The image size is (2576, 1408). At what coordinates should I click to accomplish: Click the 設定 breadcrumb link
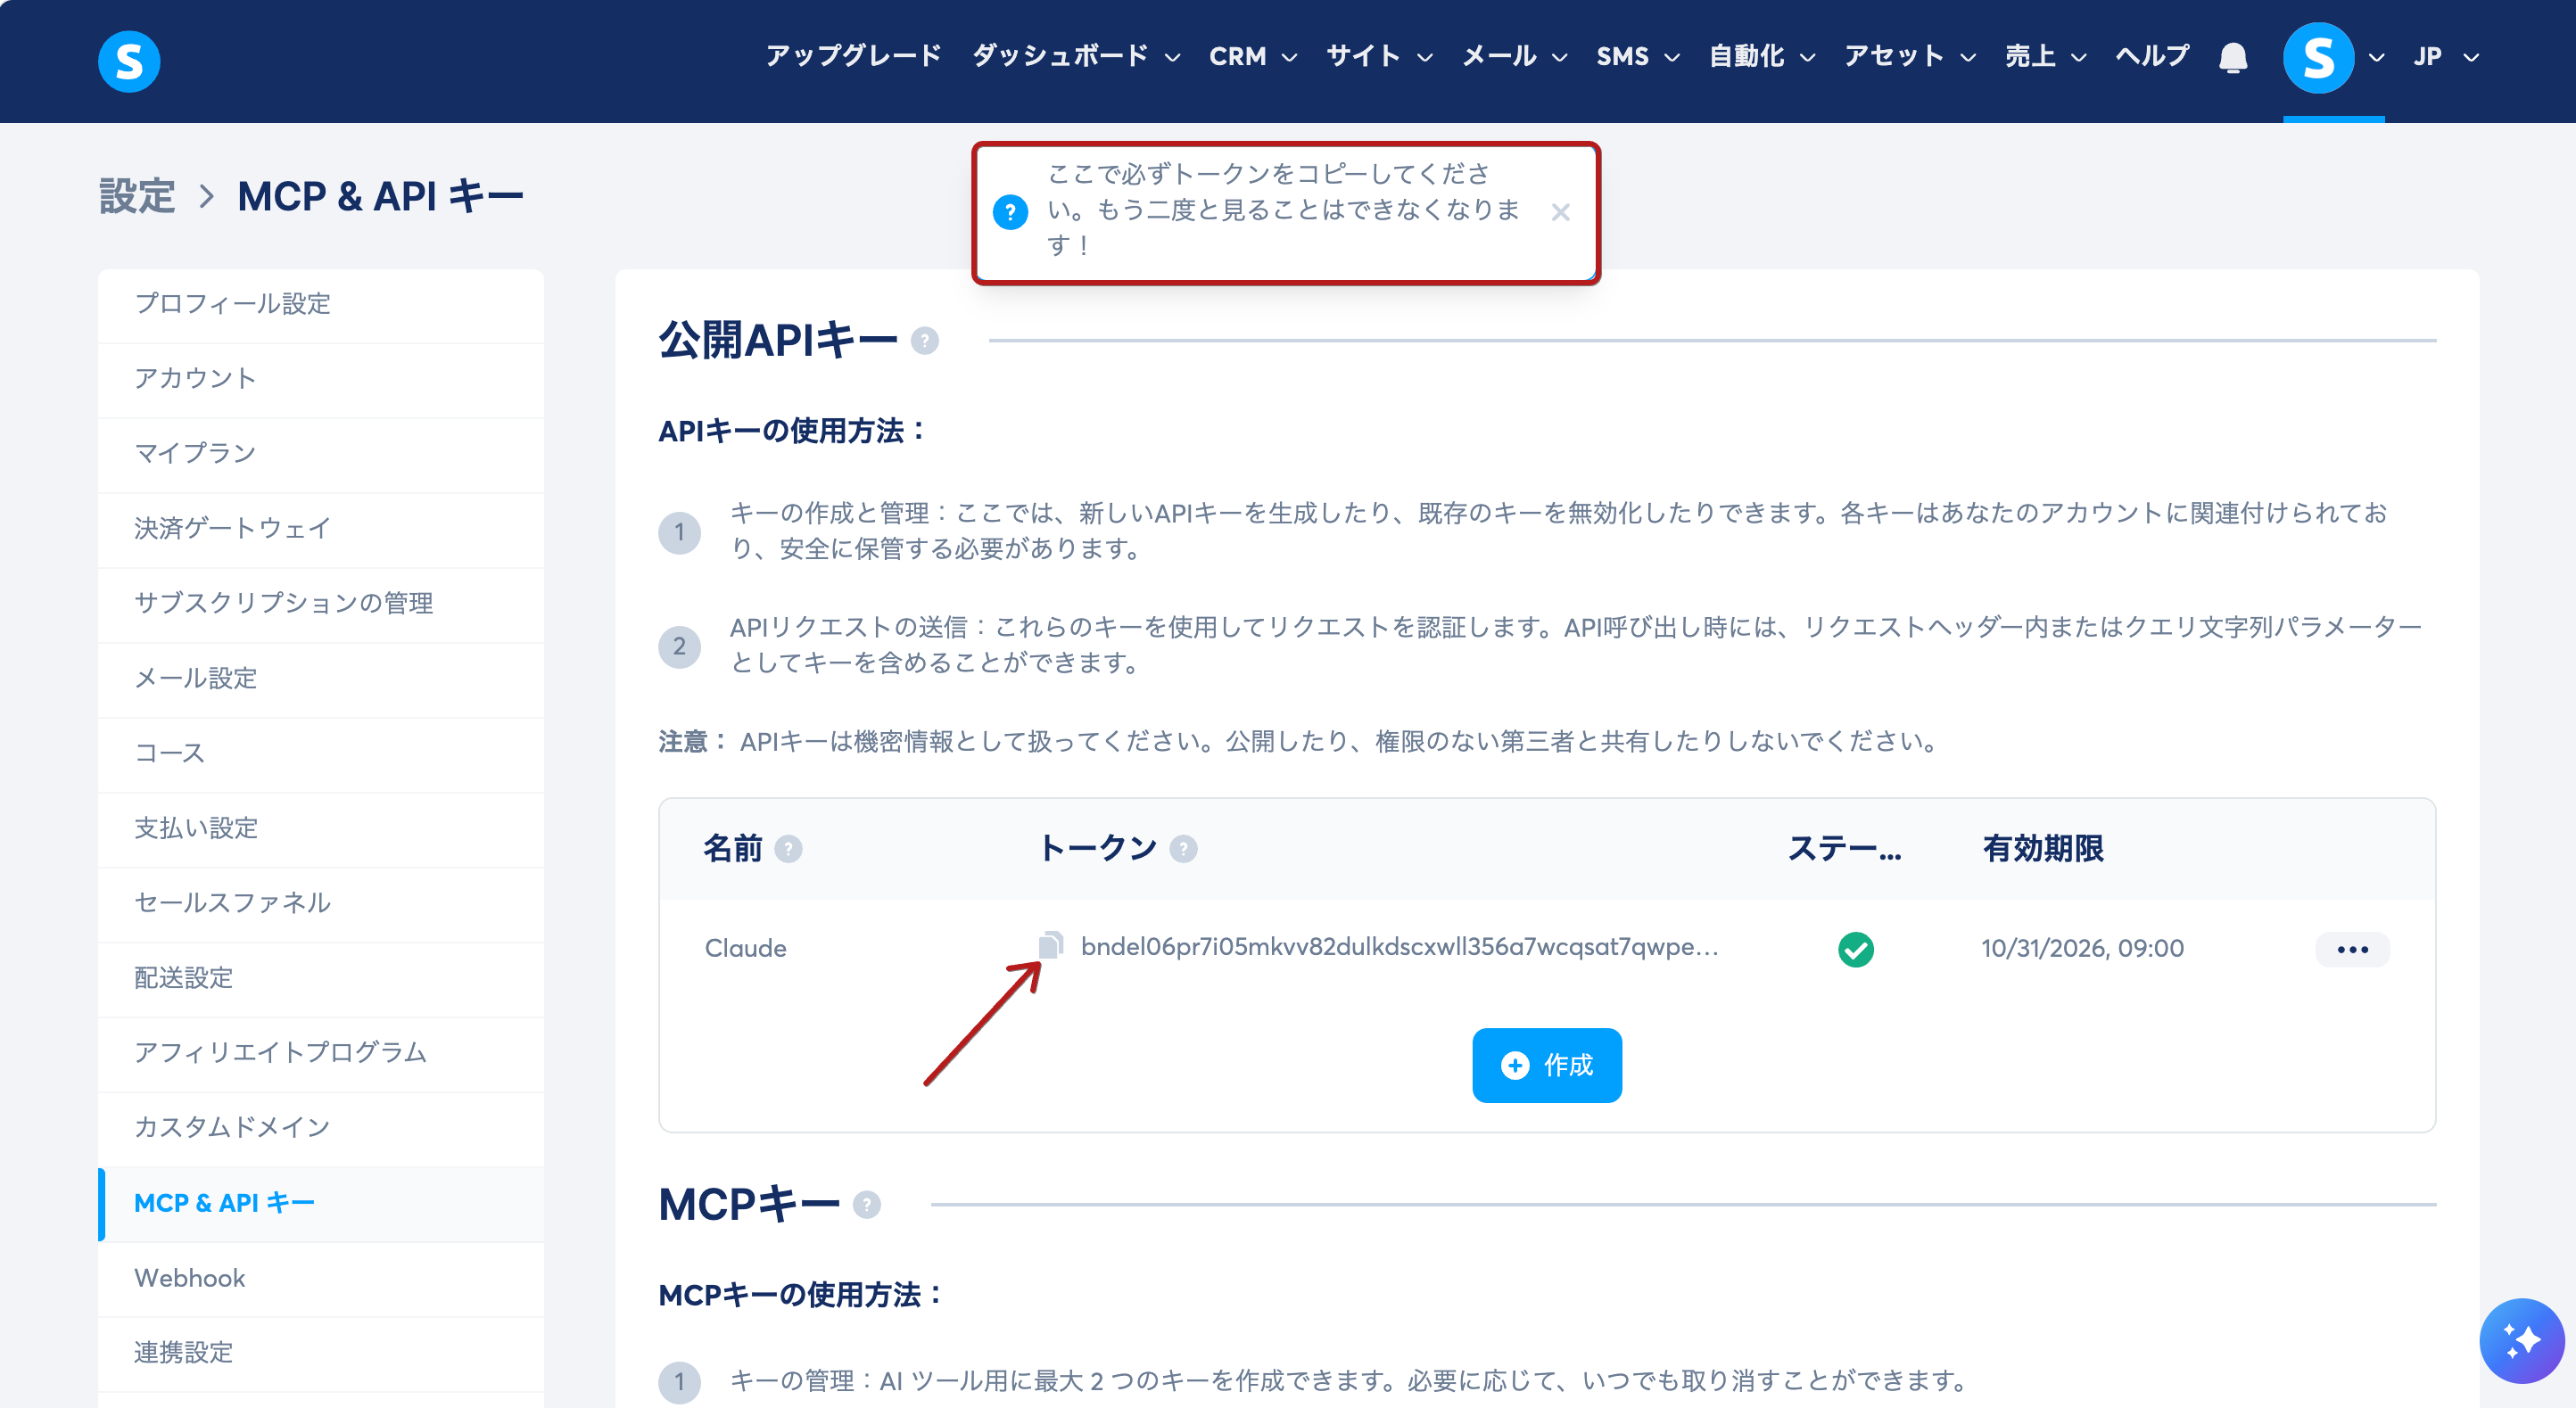pos(137,196)
